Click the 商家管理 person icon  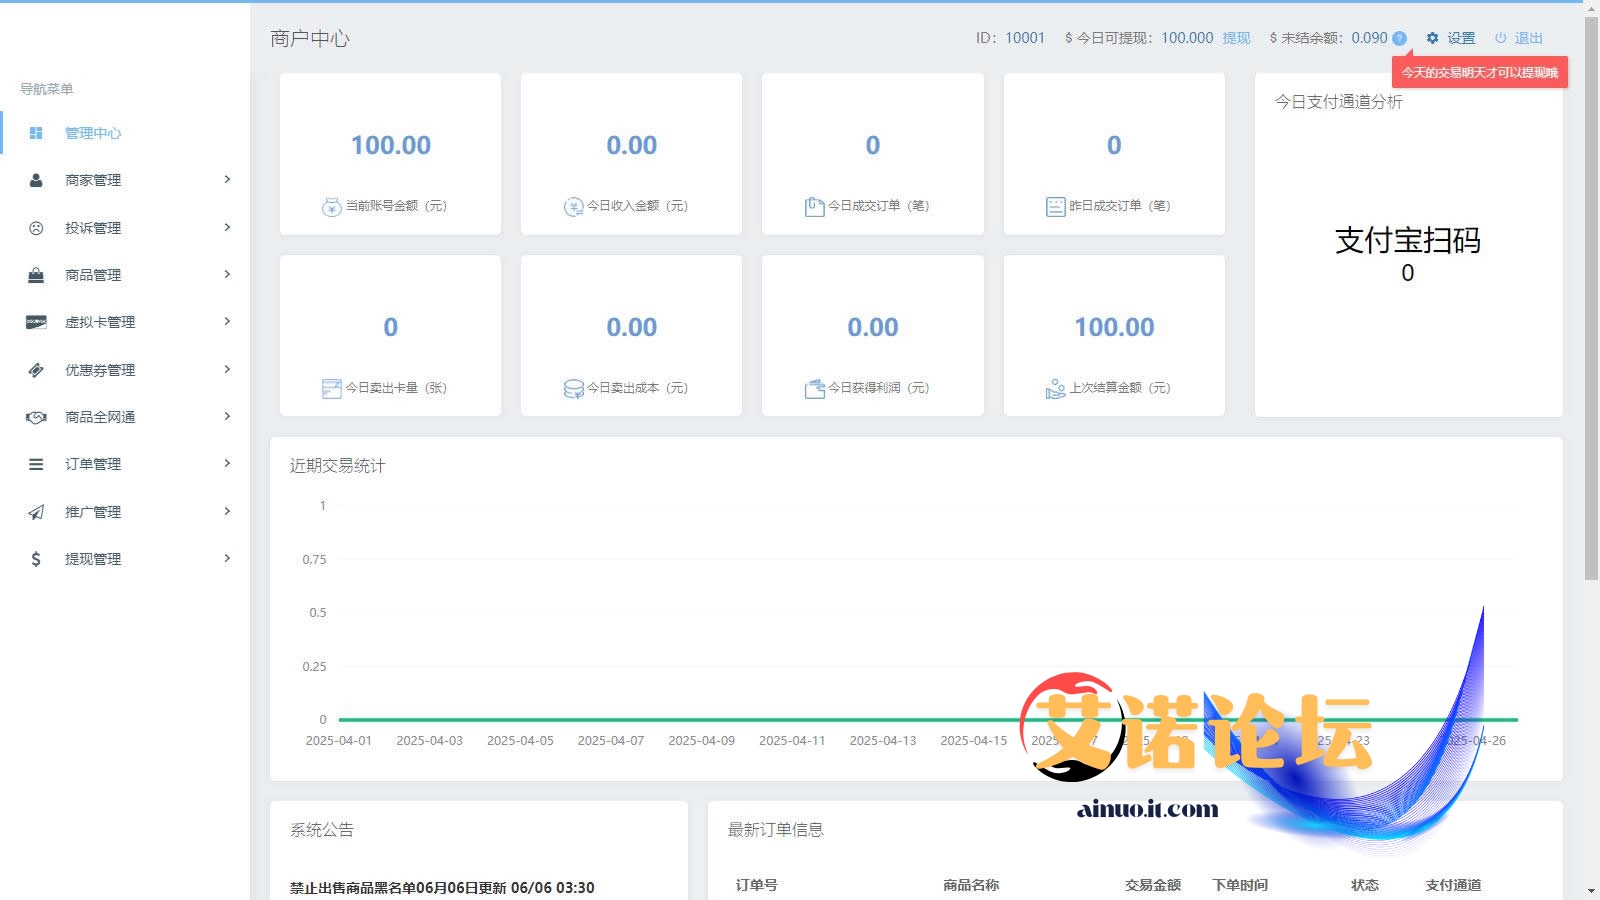click(36, 180)
